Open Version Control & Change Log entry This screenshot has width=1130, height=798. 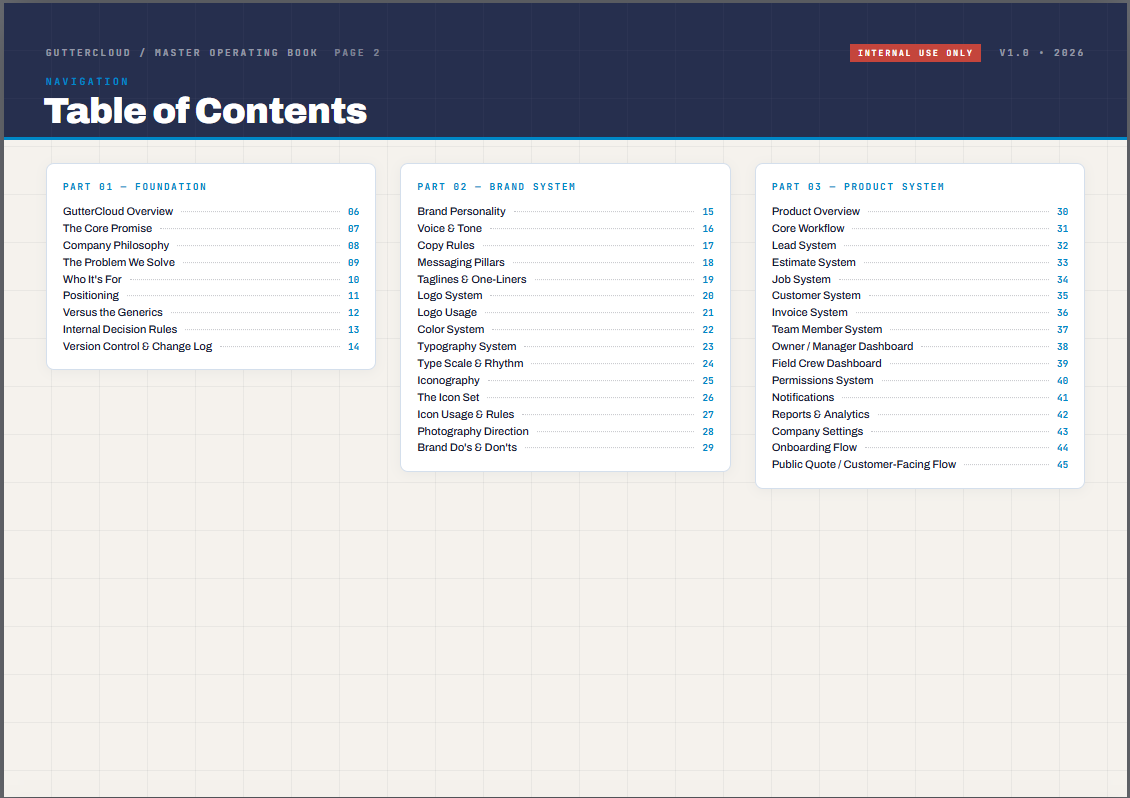pos(210,346)
